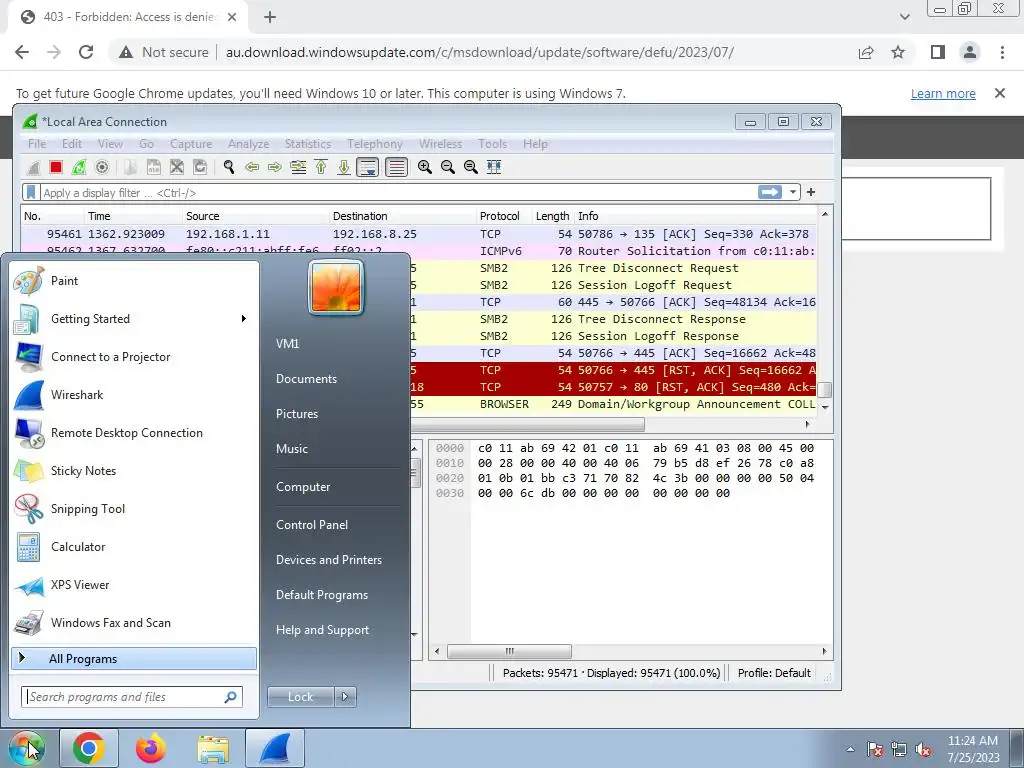Toggle packet list colorization
This screenshot has height=768, width=1024.
coord(396,167)
